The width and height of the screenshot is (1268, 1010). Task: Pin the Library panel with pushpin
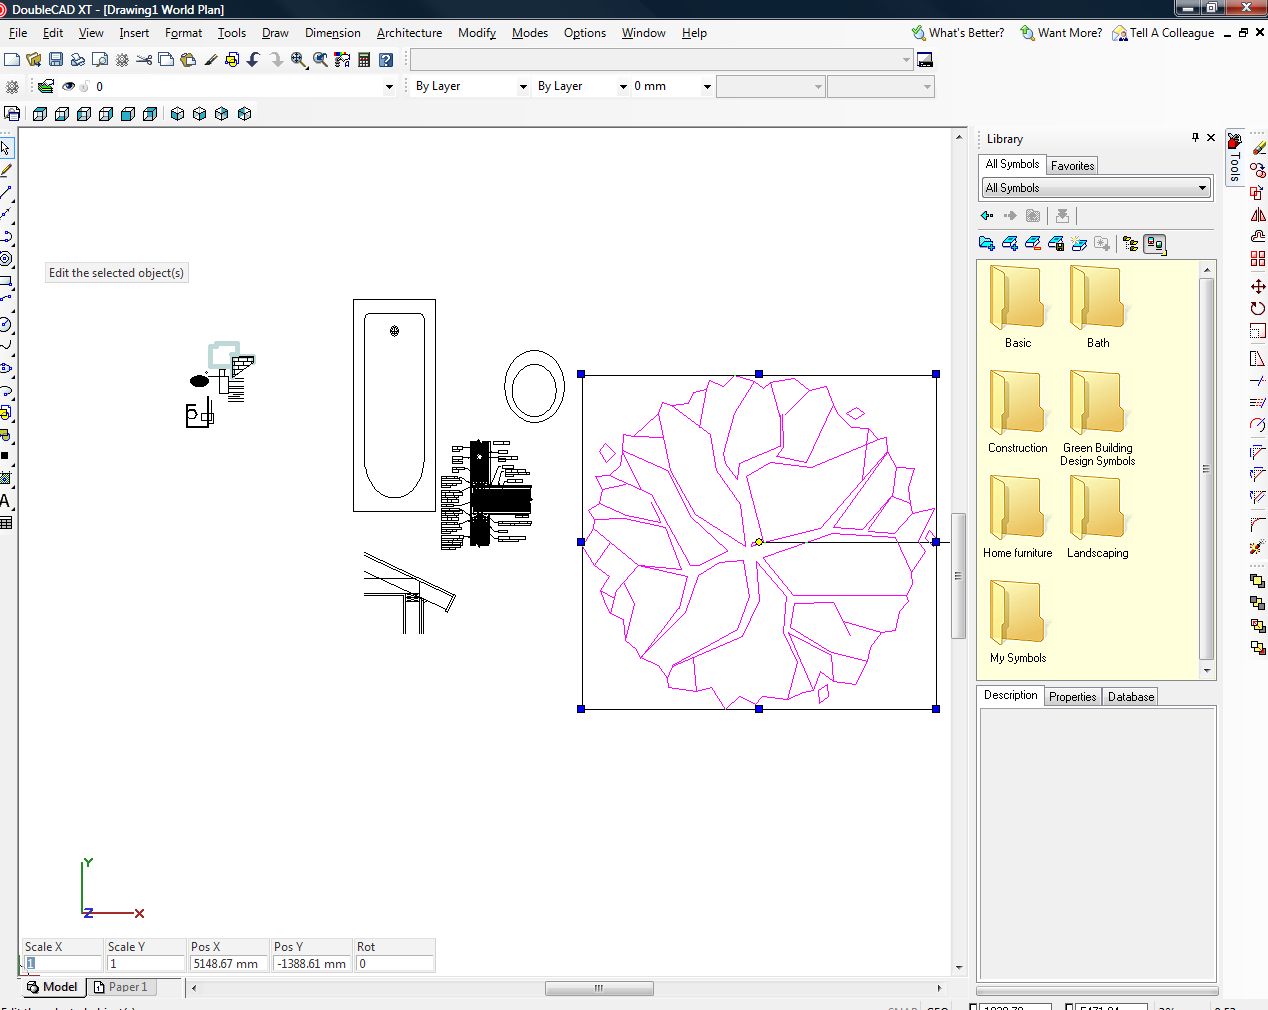[x=1195, y=138]
